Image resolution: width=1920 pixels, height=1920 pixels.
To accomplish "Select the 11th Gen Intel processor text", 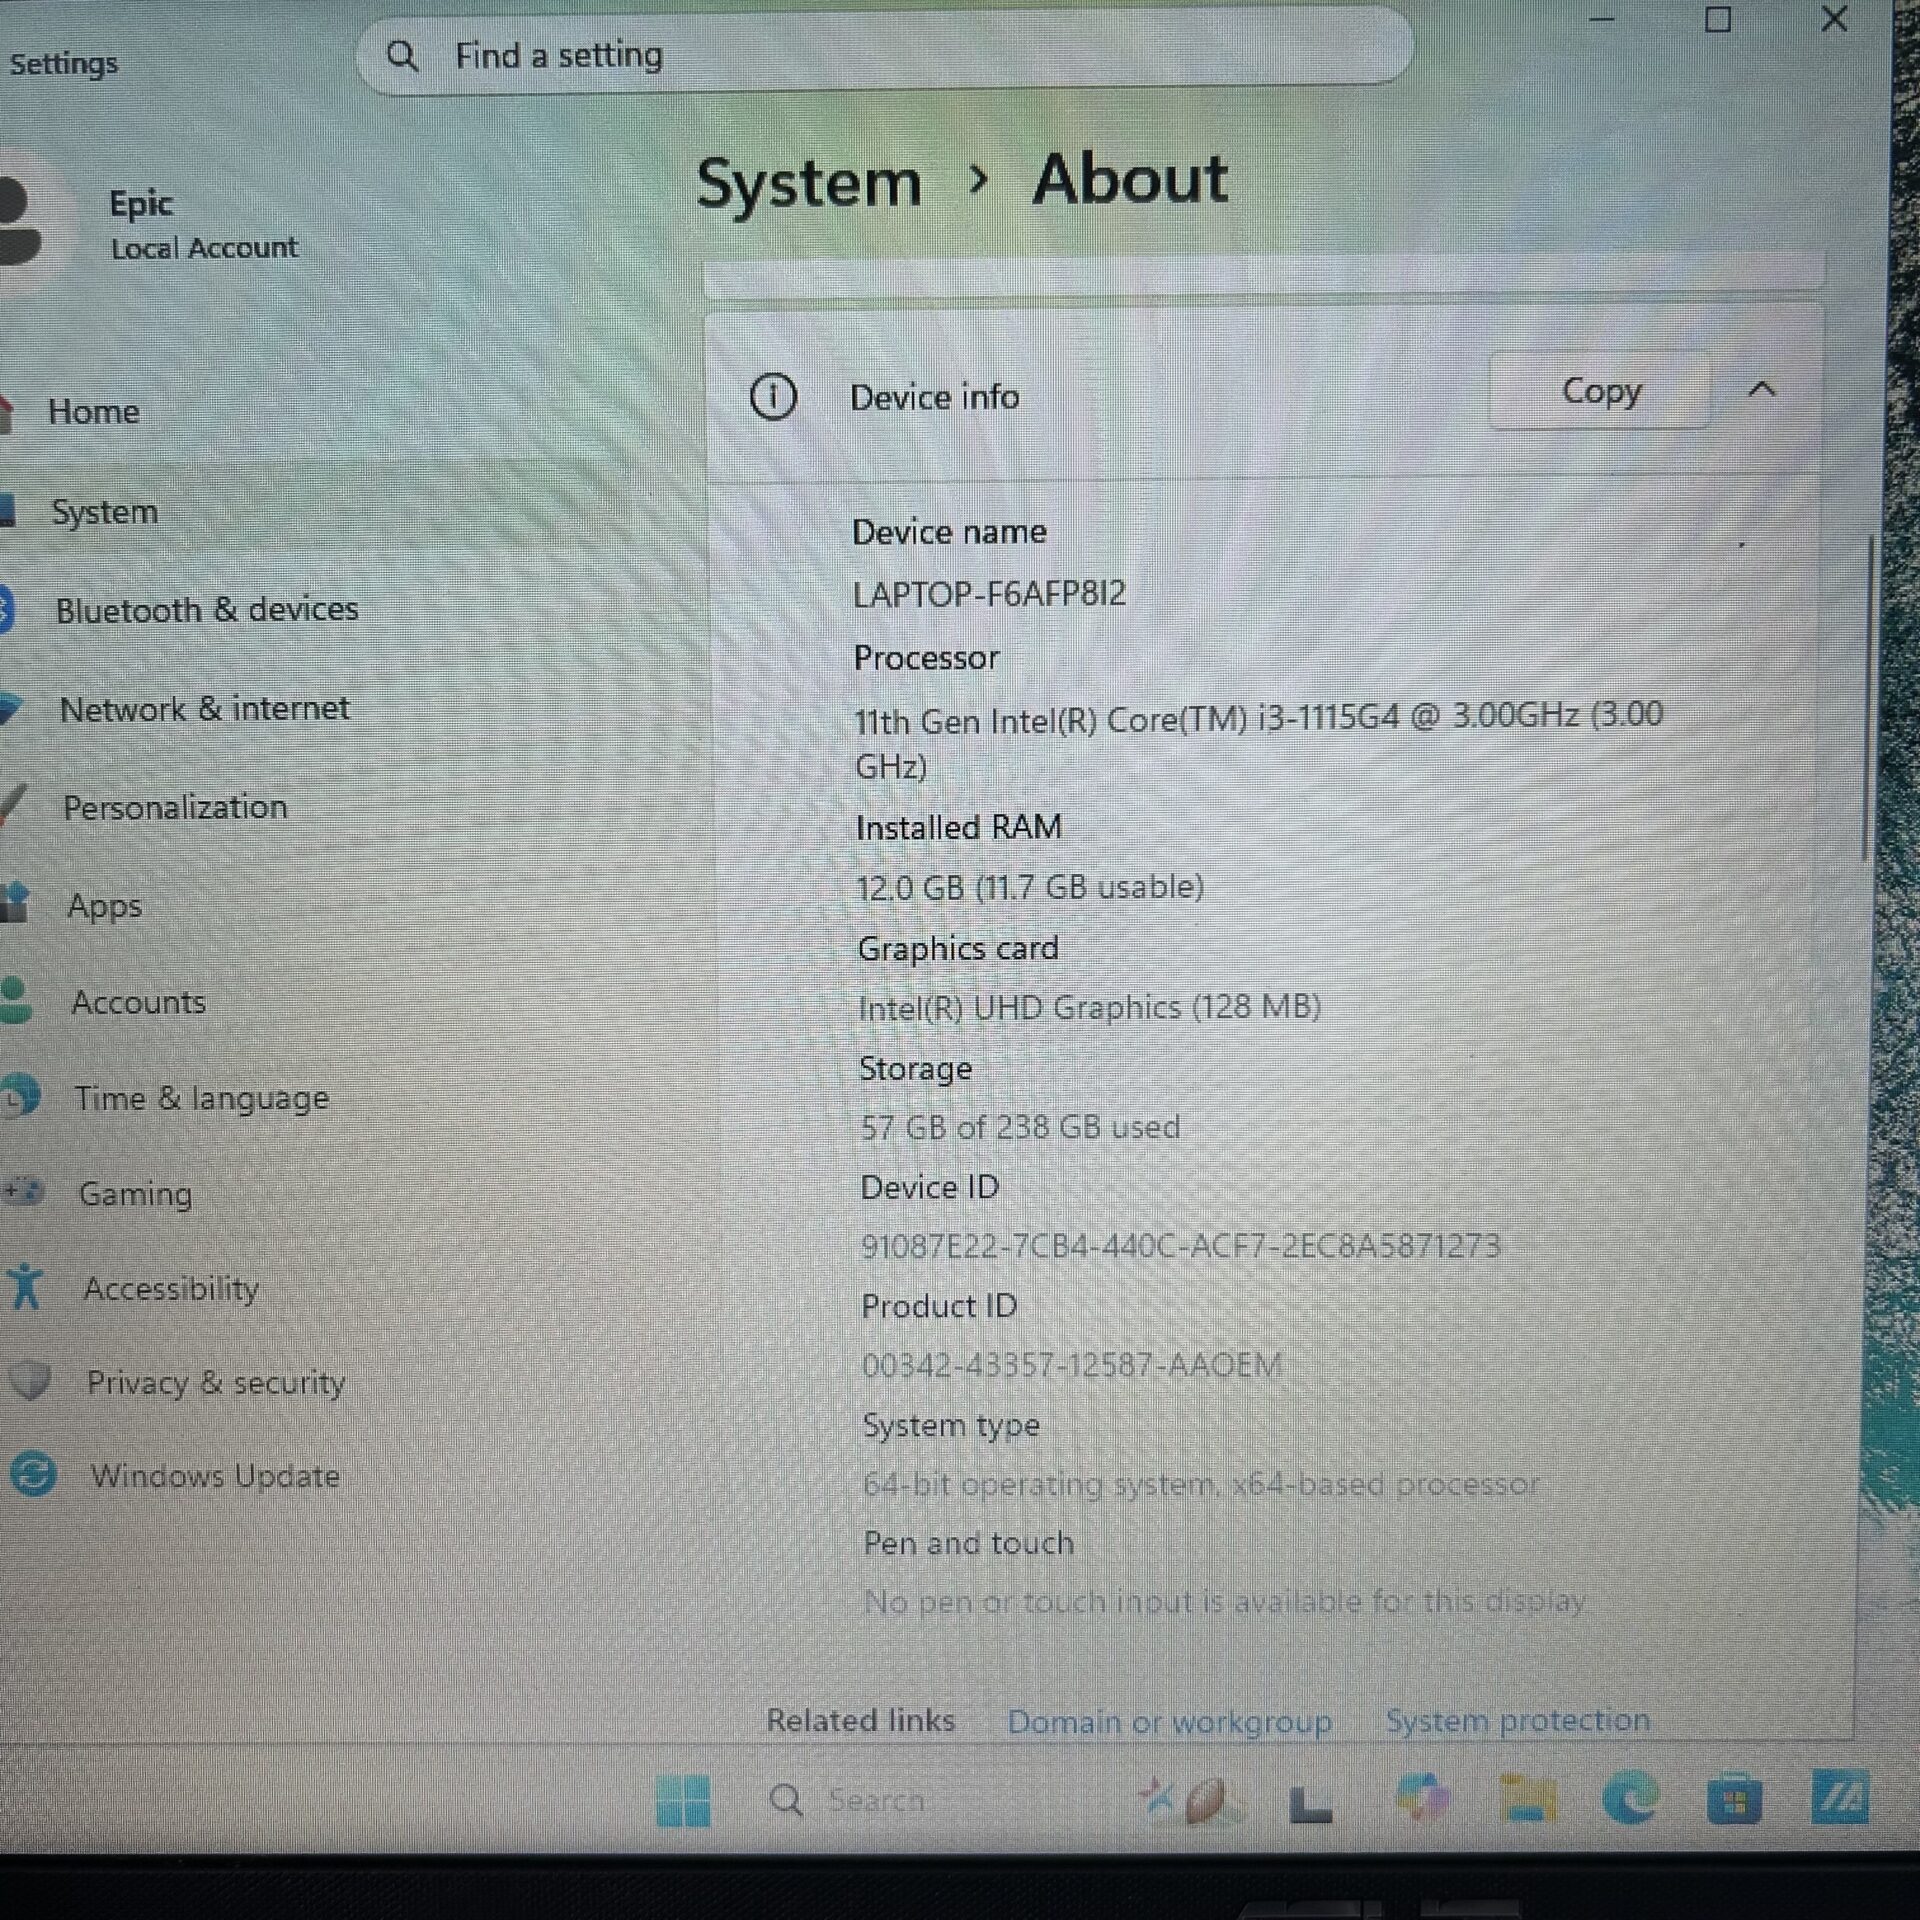I will 1258,741.
